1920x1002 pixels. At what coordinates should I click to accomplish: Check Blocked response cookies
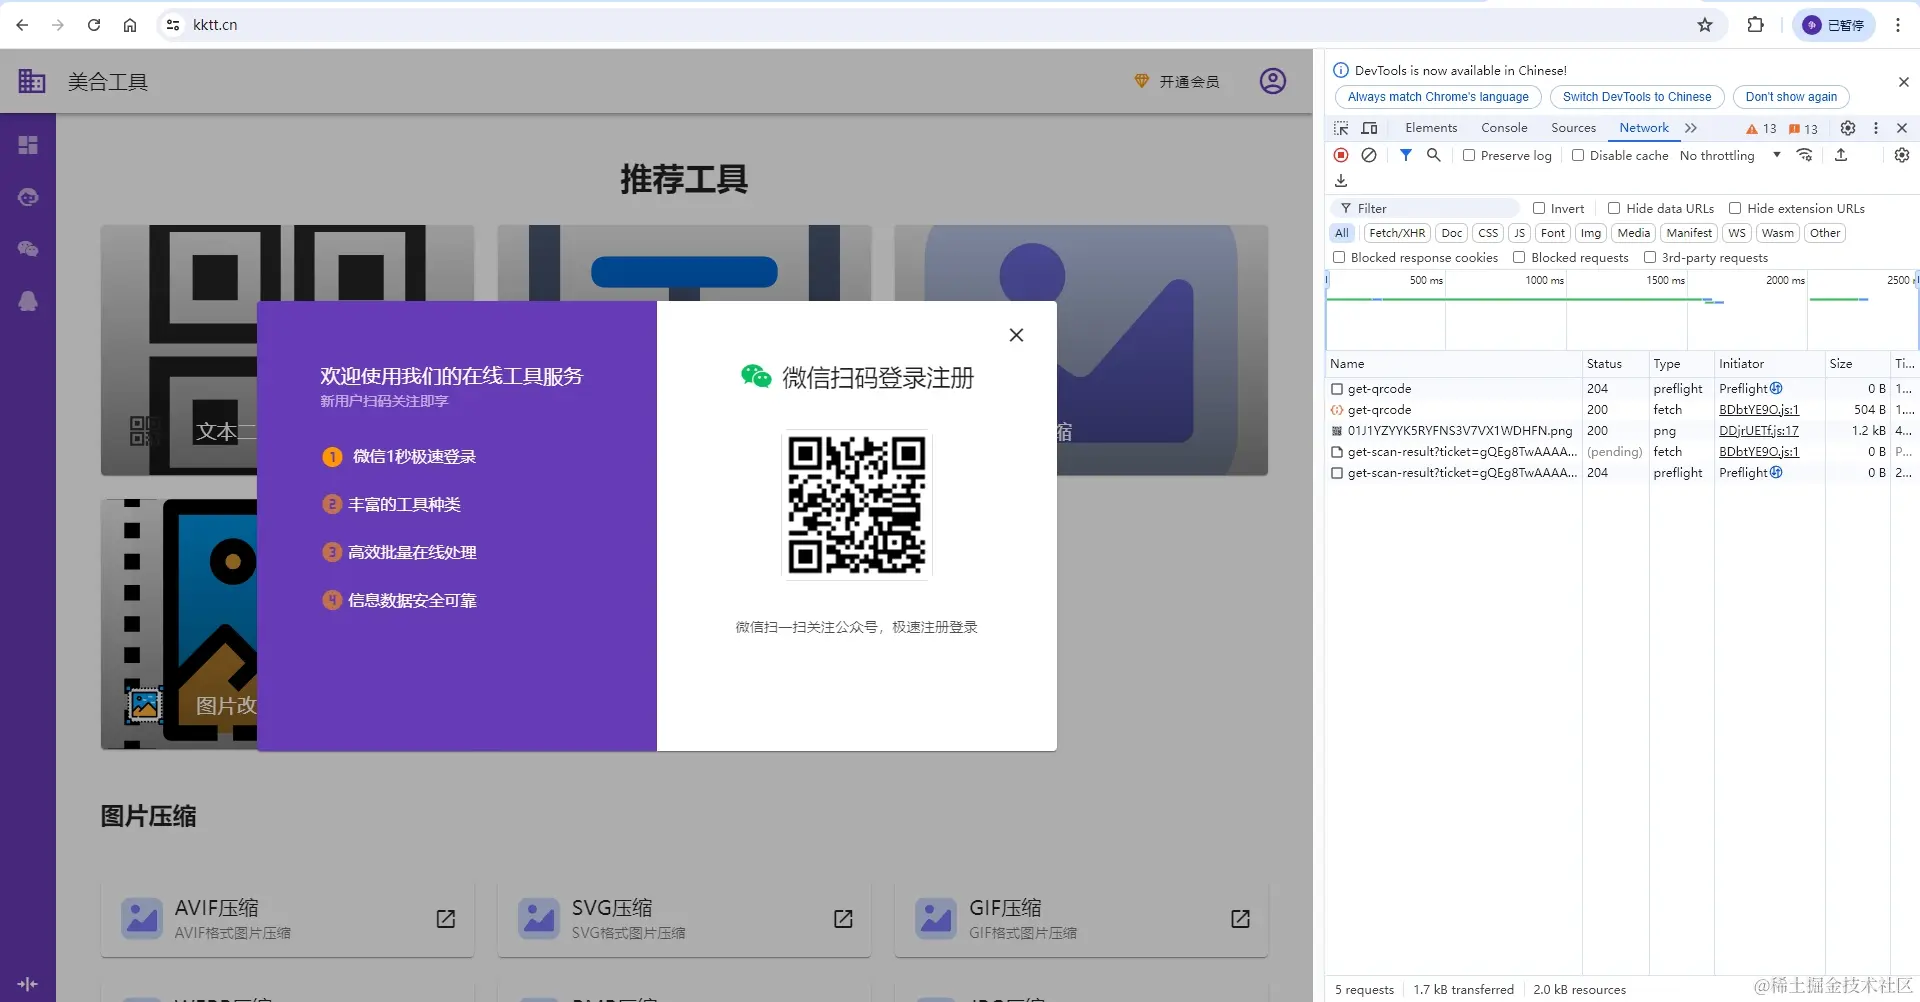click(x=1338, y=257)
